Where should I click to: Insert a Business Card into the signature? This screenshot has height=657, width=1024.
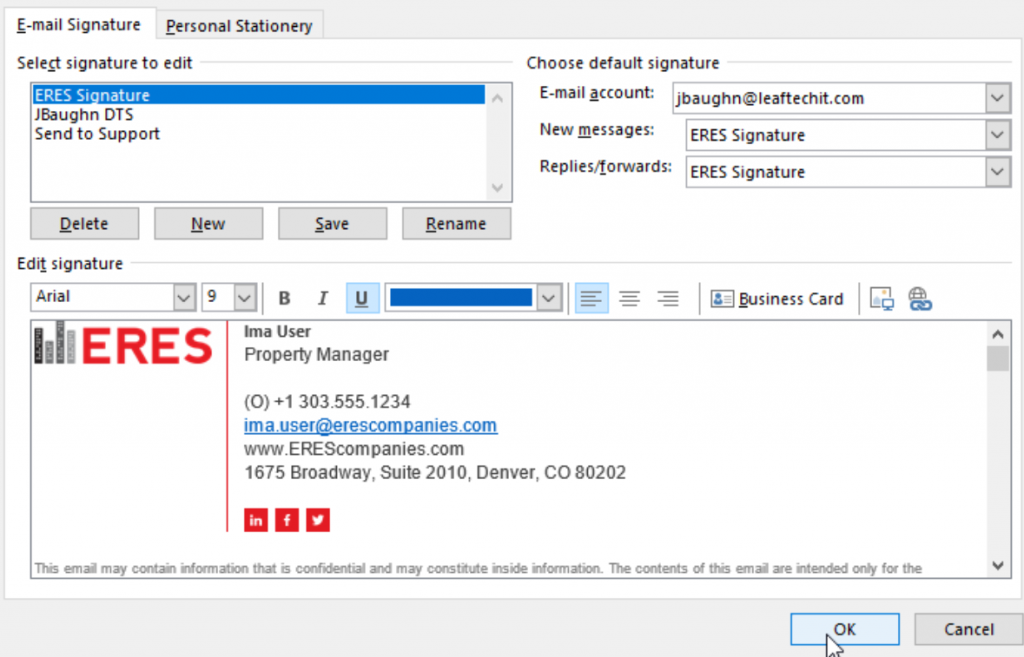777,298
